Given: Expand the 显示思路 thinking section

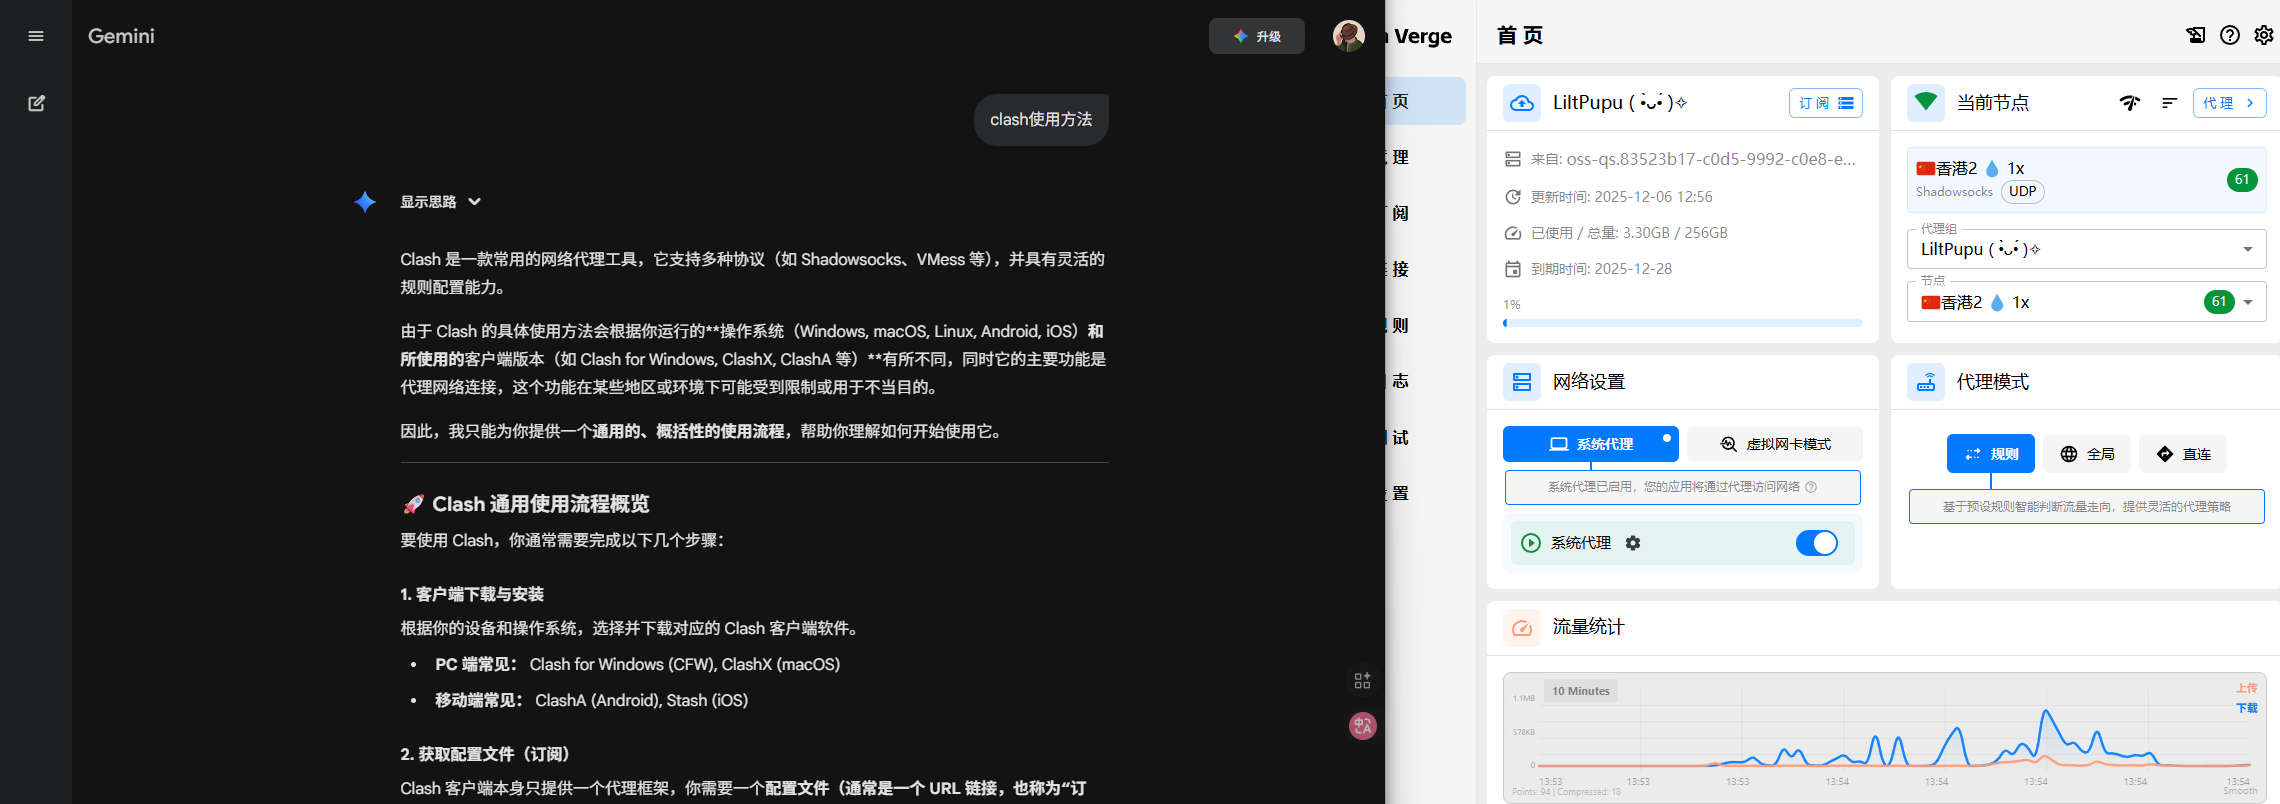Looking at the screenshot, I should point(441,202).
